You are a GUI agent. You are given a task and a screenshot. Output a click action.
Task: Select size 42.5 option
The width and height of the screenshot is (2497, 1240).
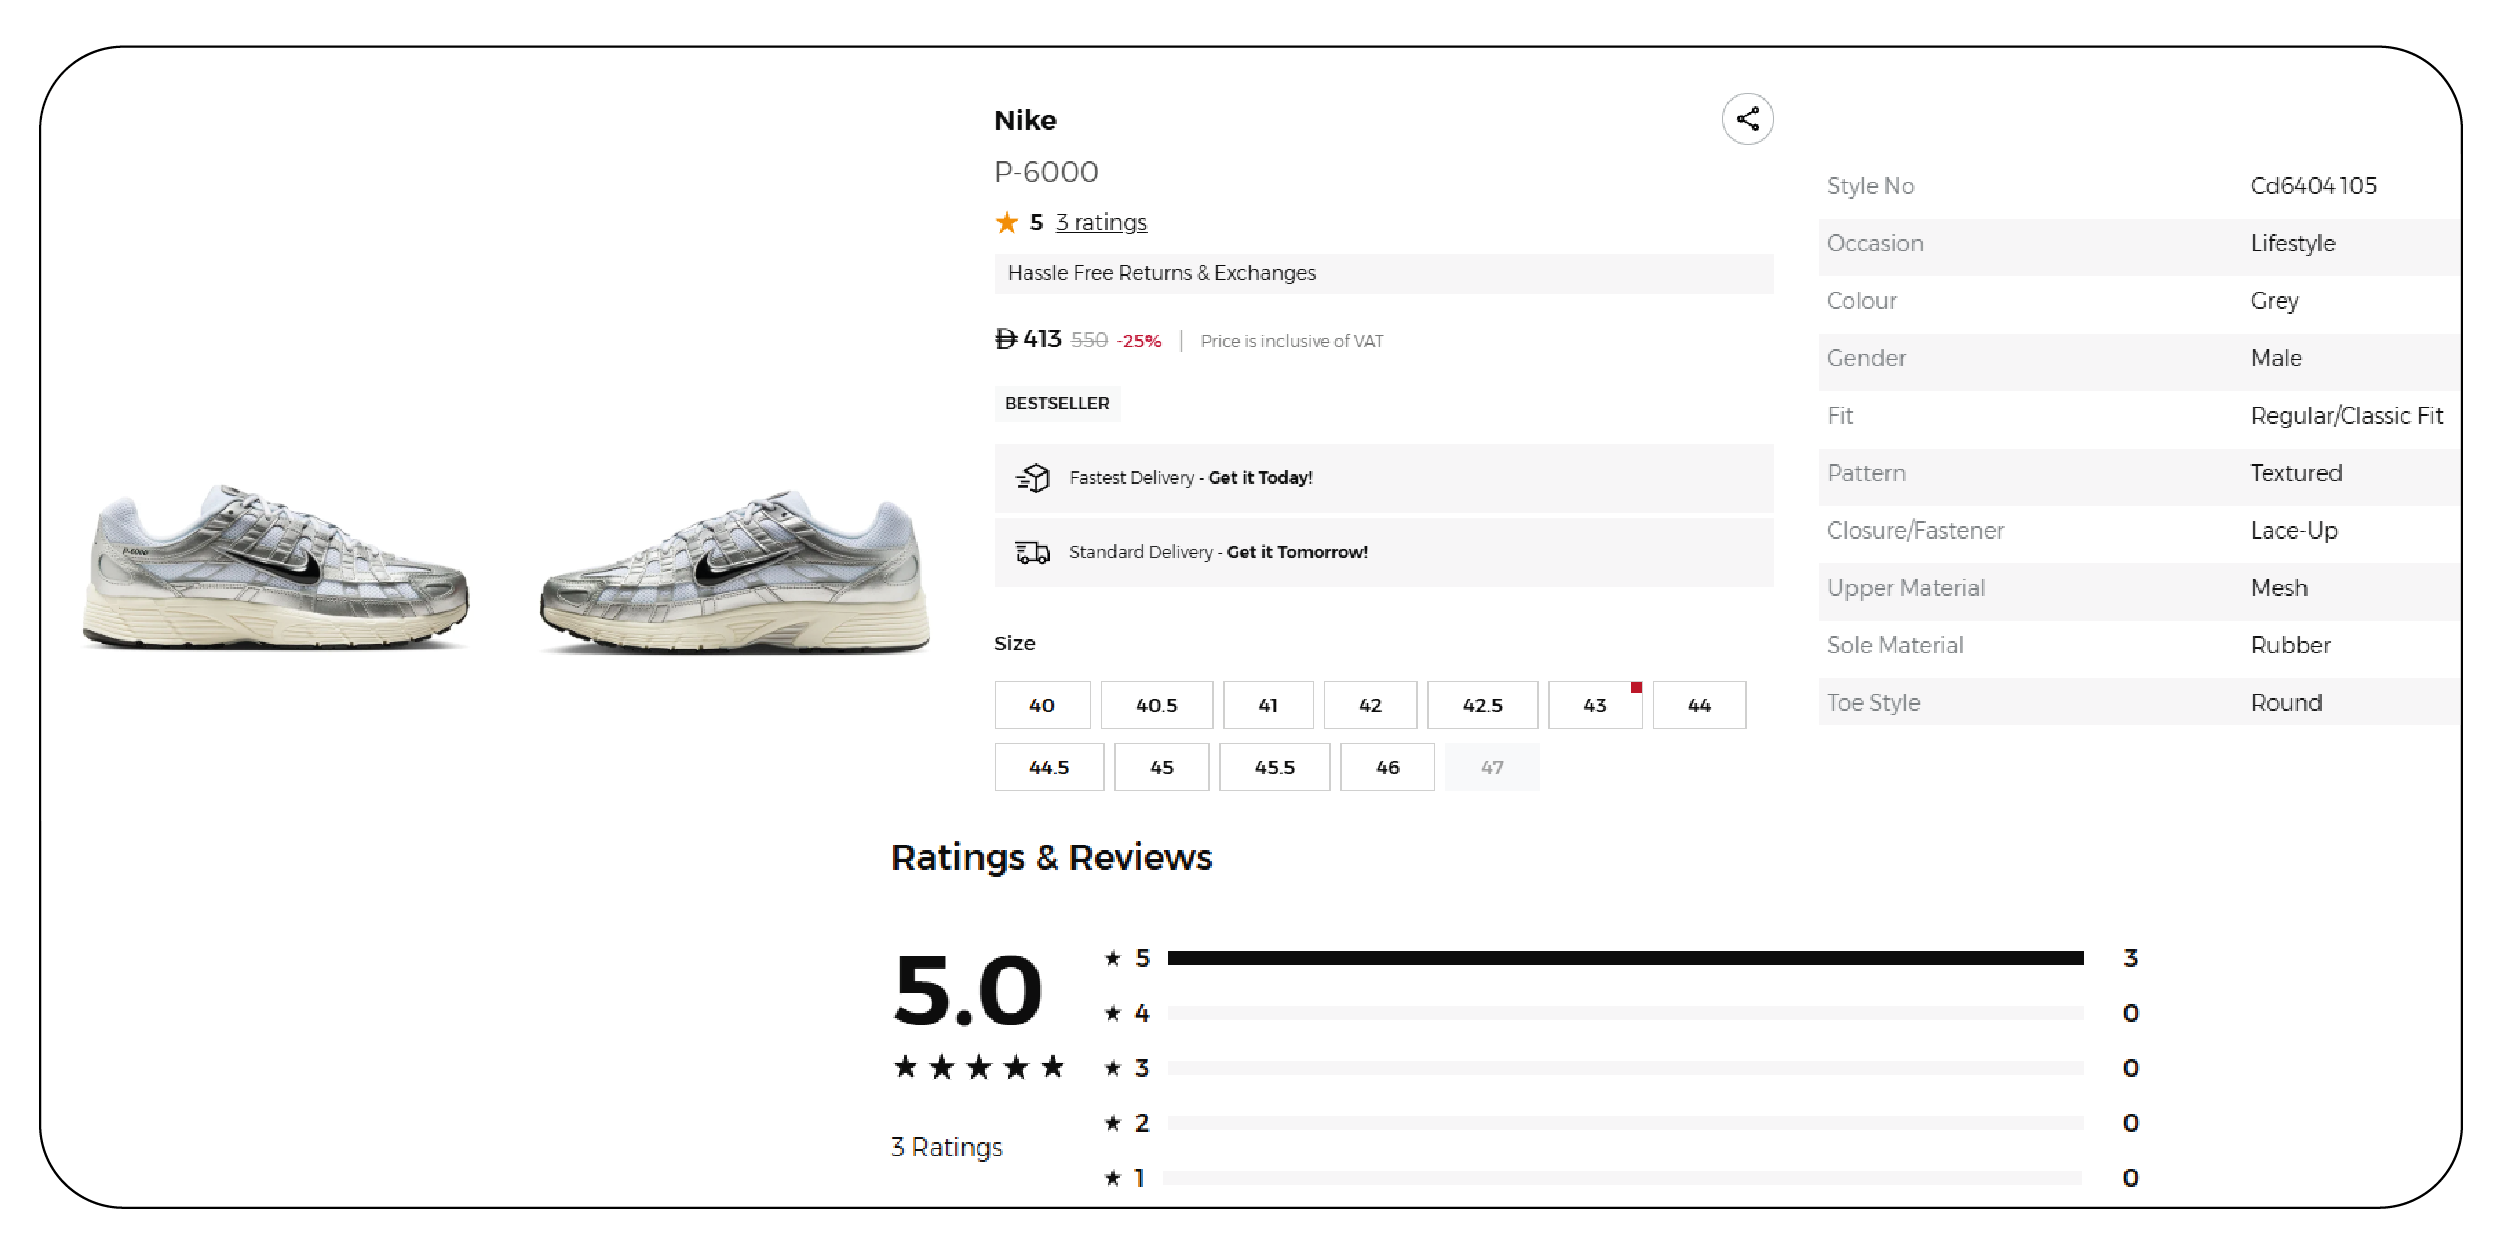[1482, 705]
